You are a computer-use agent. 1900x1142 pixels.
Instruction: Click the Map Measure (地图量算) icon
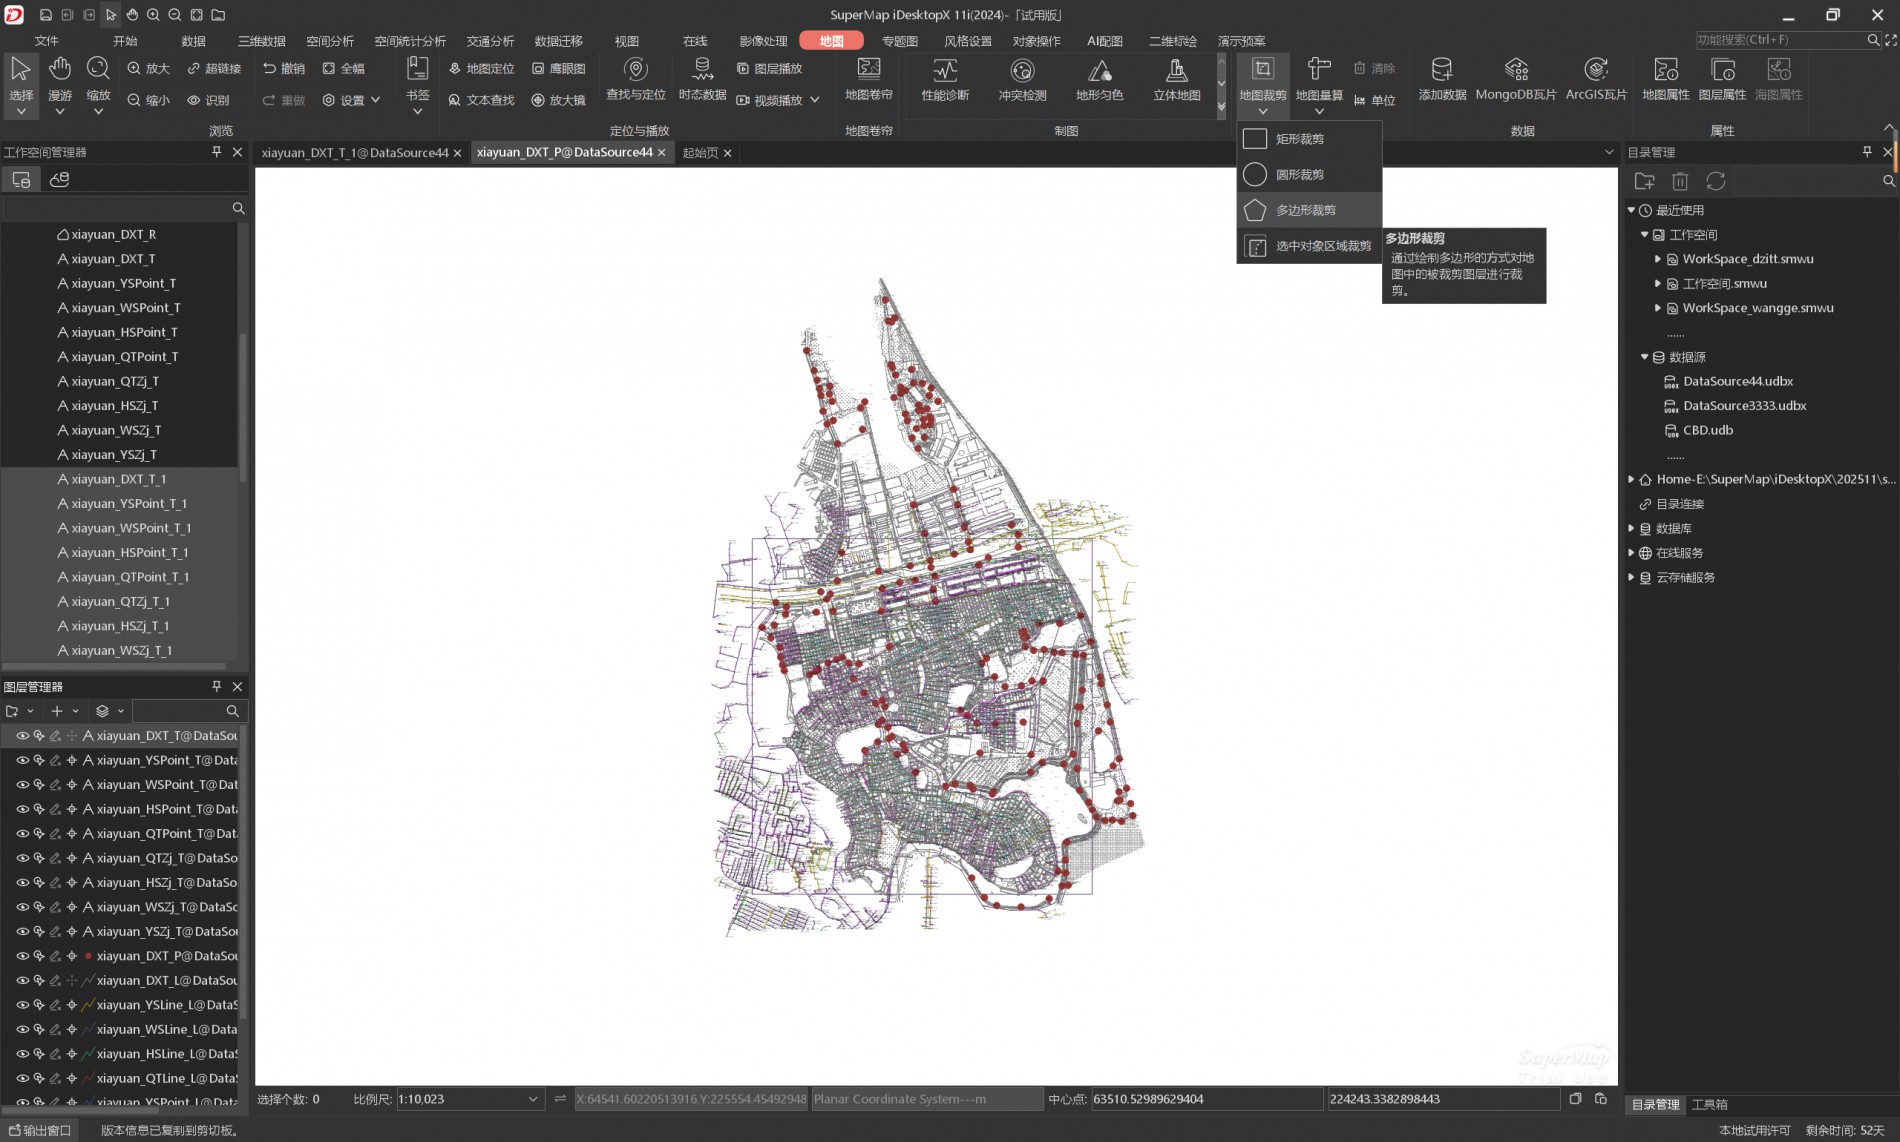(x=1318, y=70)
